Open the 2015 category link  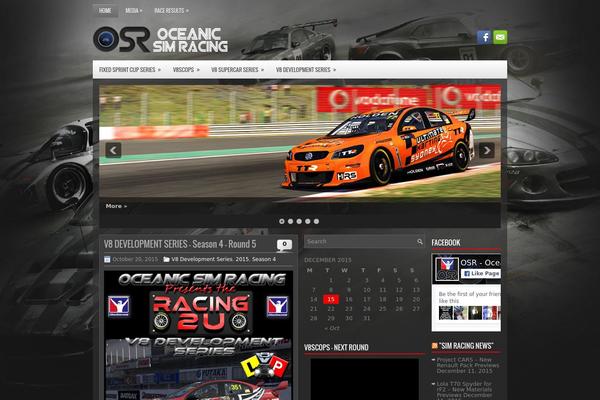[x=242, y=259]
